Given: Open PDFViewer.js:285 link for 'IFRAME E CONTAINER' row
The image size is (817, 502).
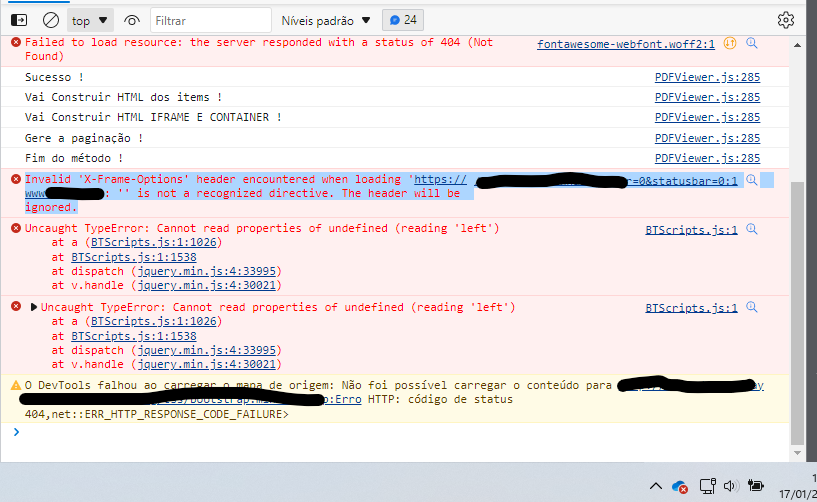Looking at the screenshot, I should point(707,117).
